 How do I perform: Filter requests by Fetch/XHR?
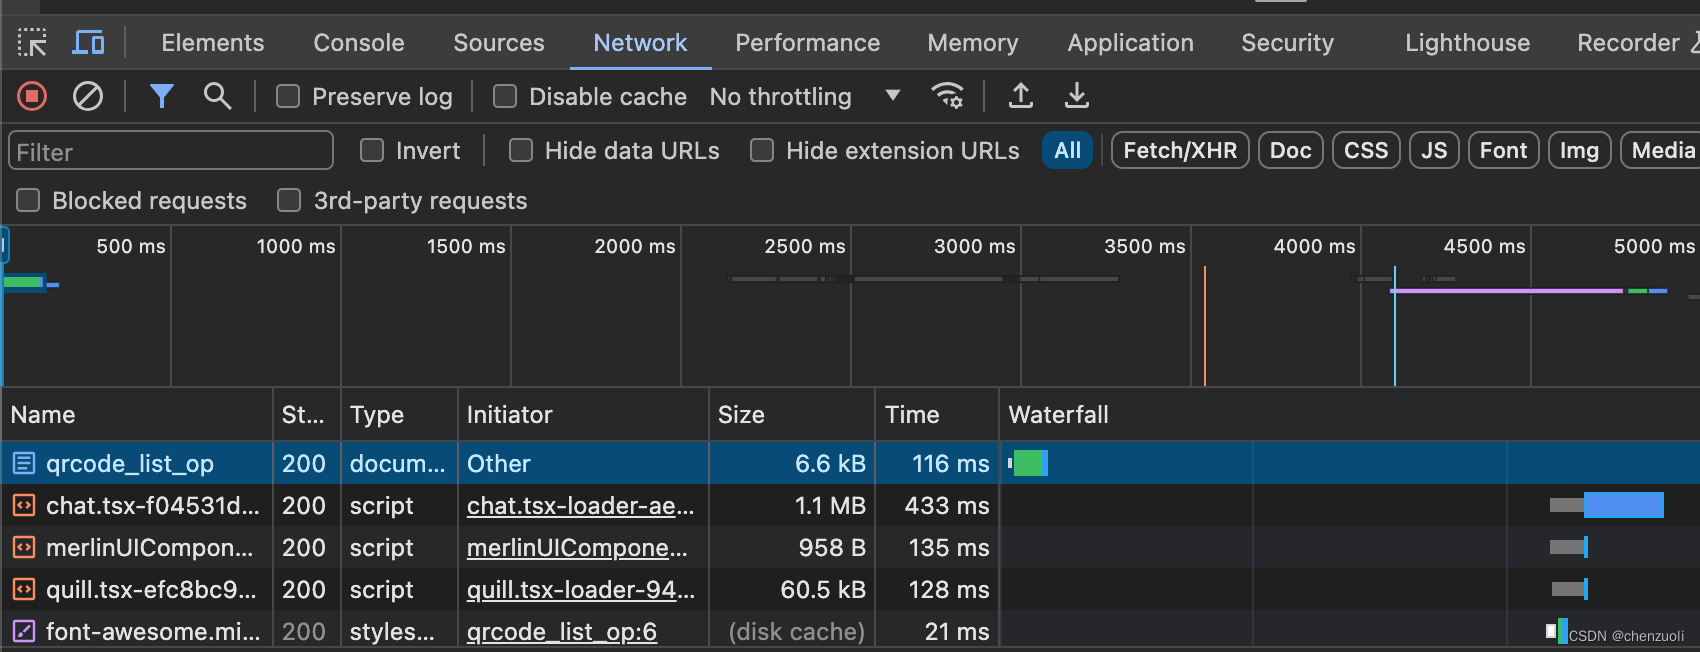[1180, 151]
